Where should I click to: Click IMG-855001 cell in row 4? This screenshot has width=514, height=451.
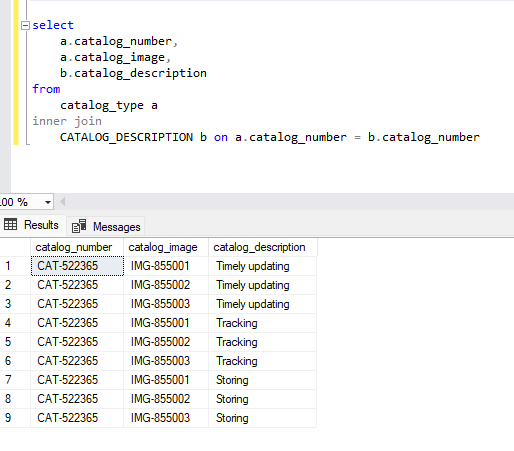(x=166, y=323)
